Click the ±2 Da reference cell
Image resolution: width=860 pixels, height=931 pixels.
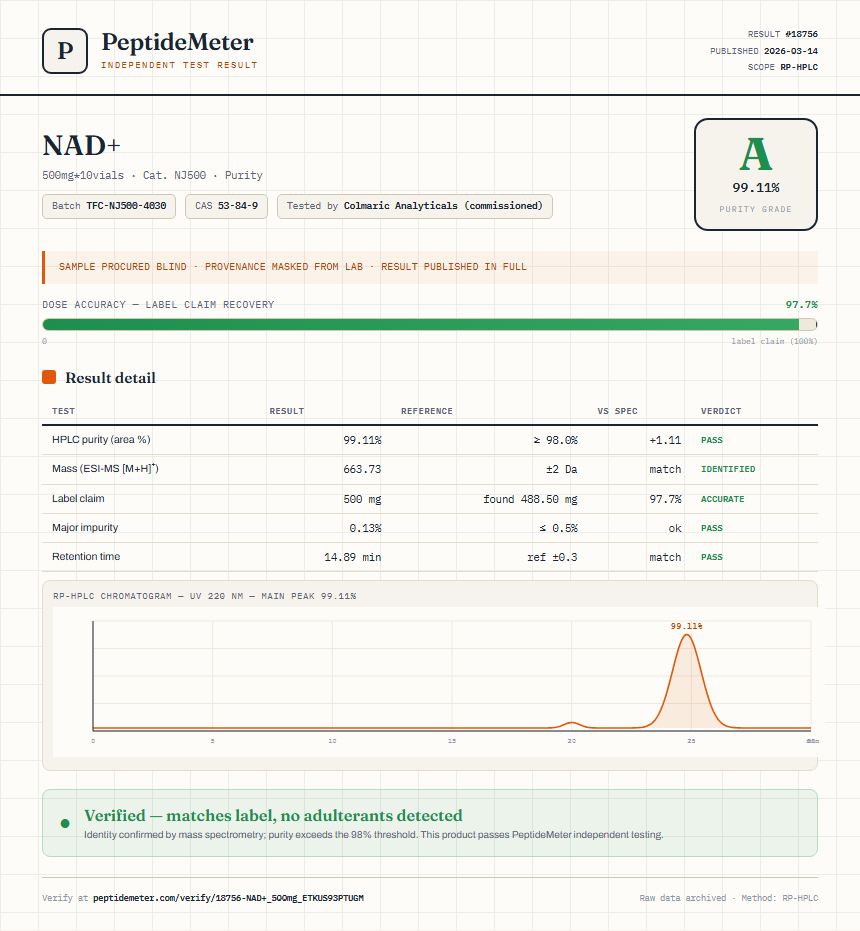click(562, 469)
